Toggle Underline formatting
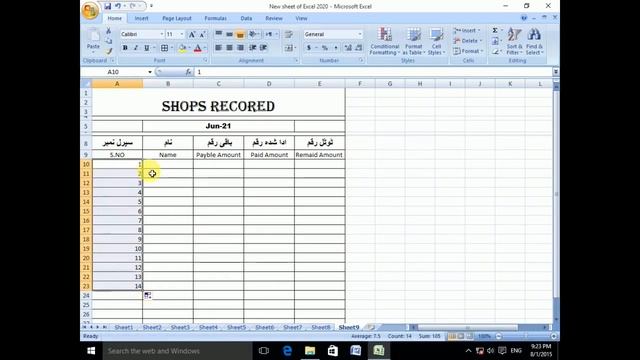 (147, 48)
